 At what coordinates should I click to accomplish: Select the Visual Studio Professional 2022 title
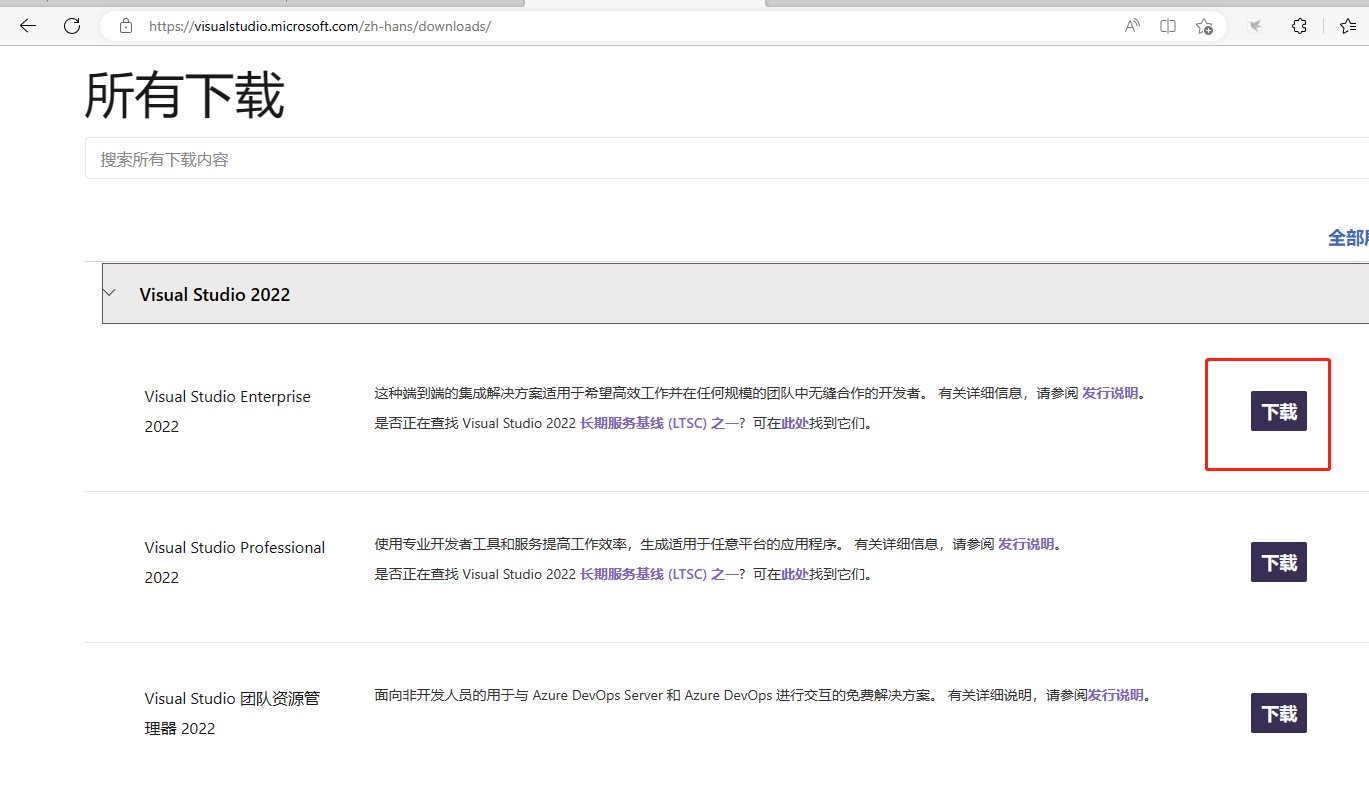coord(235,562)
